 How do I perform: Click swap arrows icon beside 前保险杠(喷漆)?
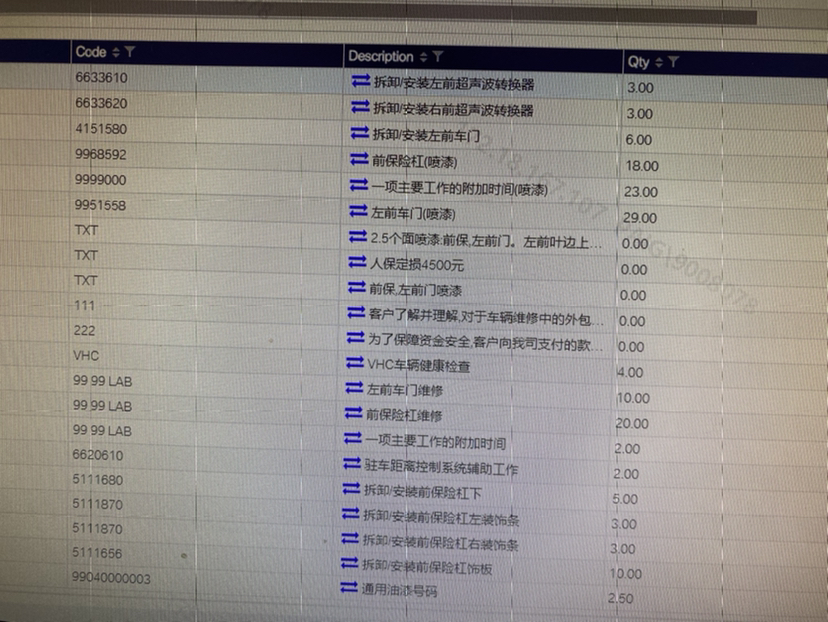pyautogui.click(x=359, y=158)
